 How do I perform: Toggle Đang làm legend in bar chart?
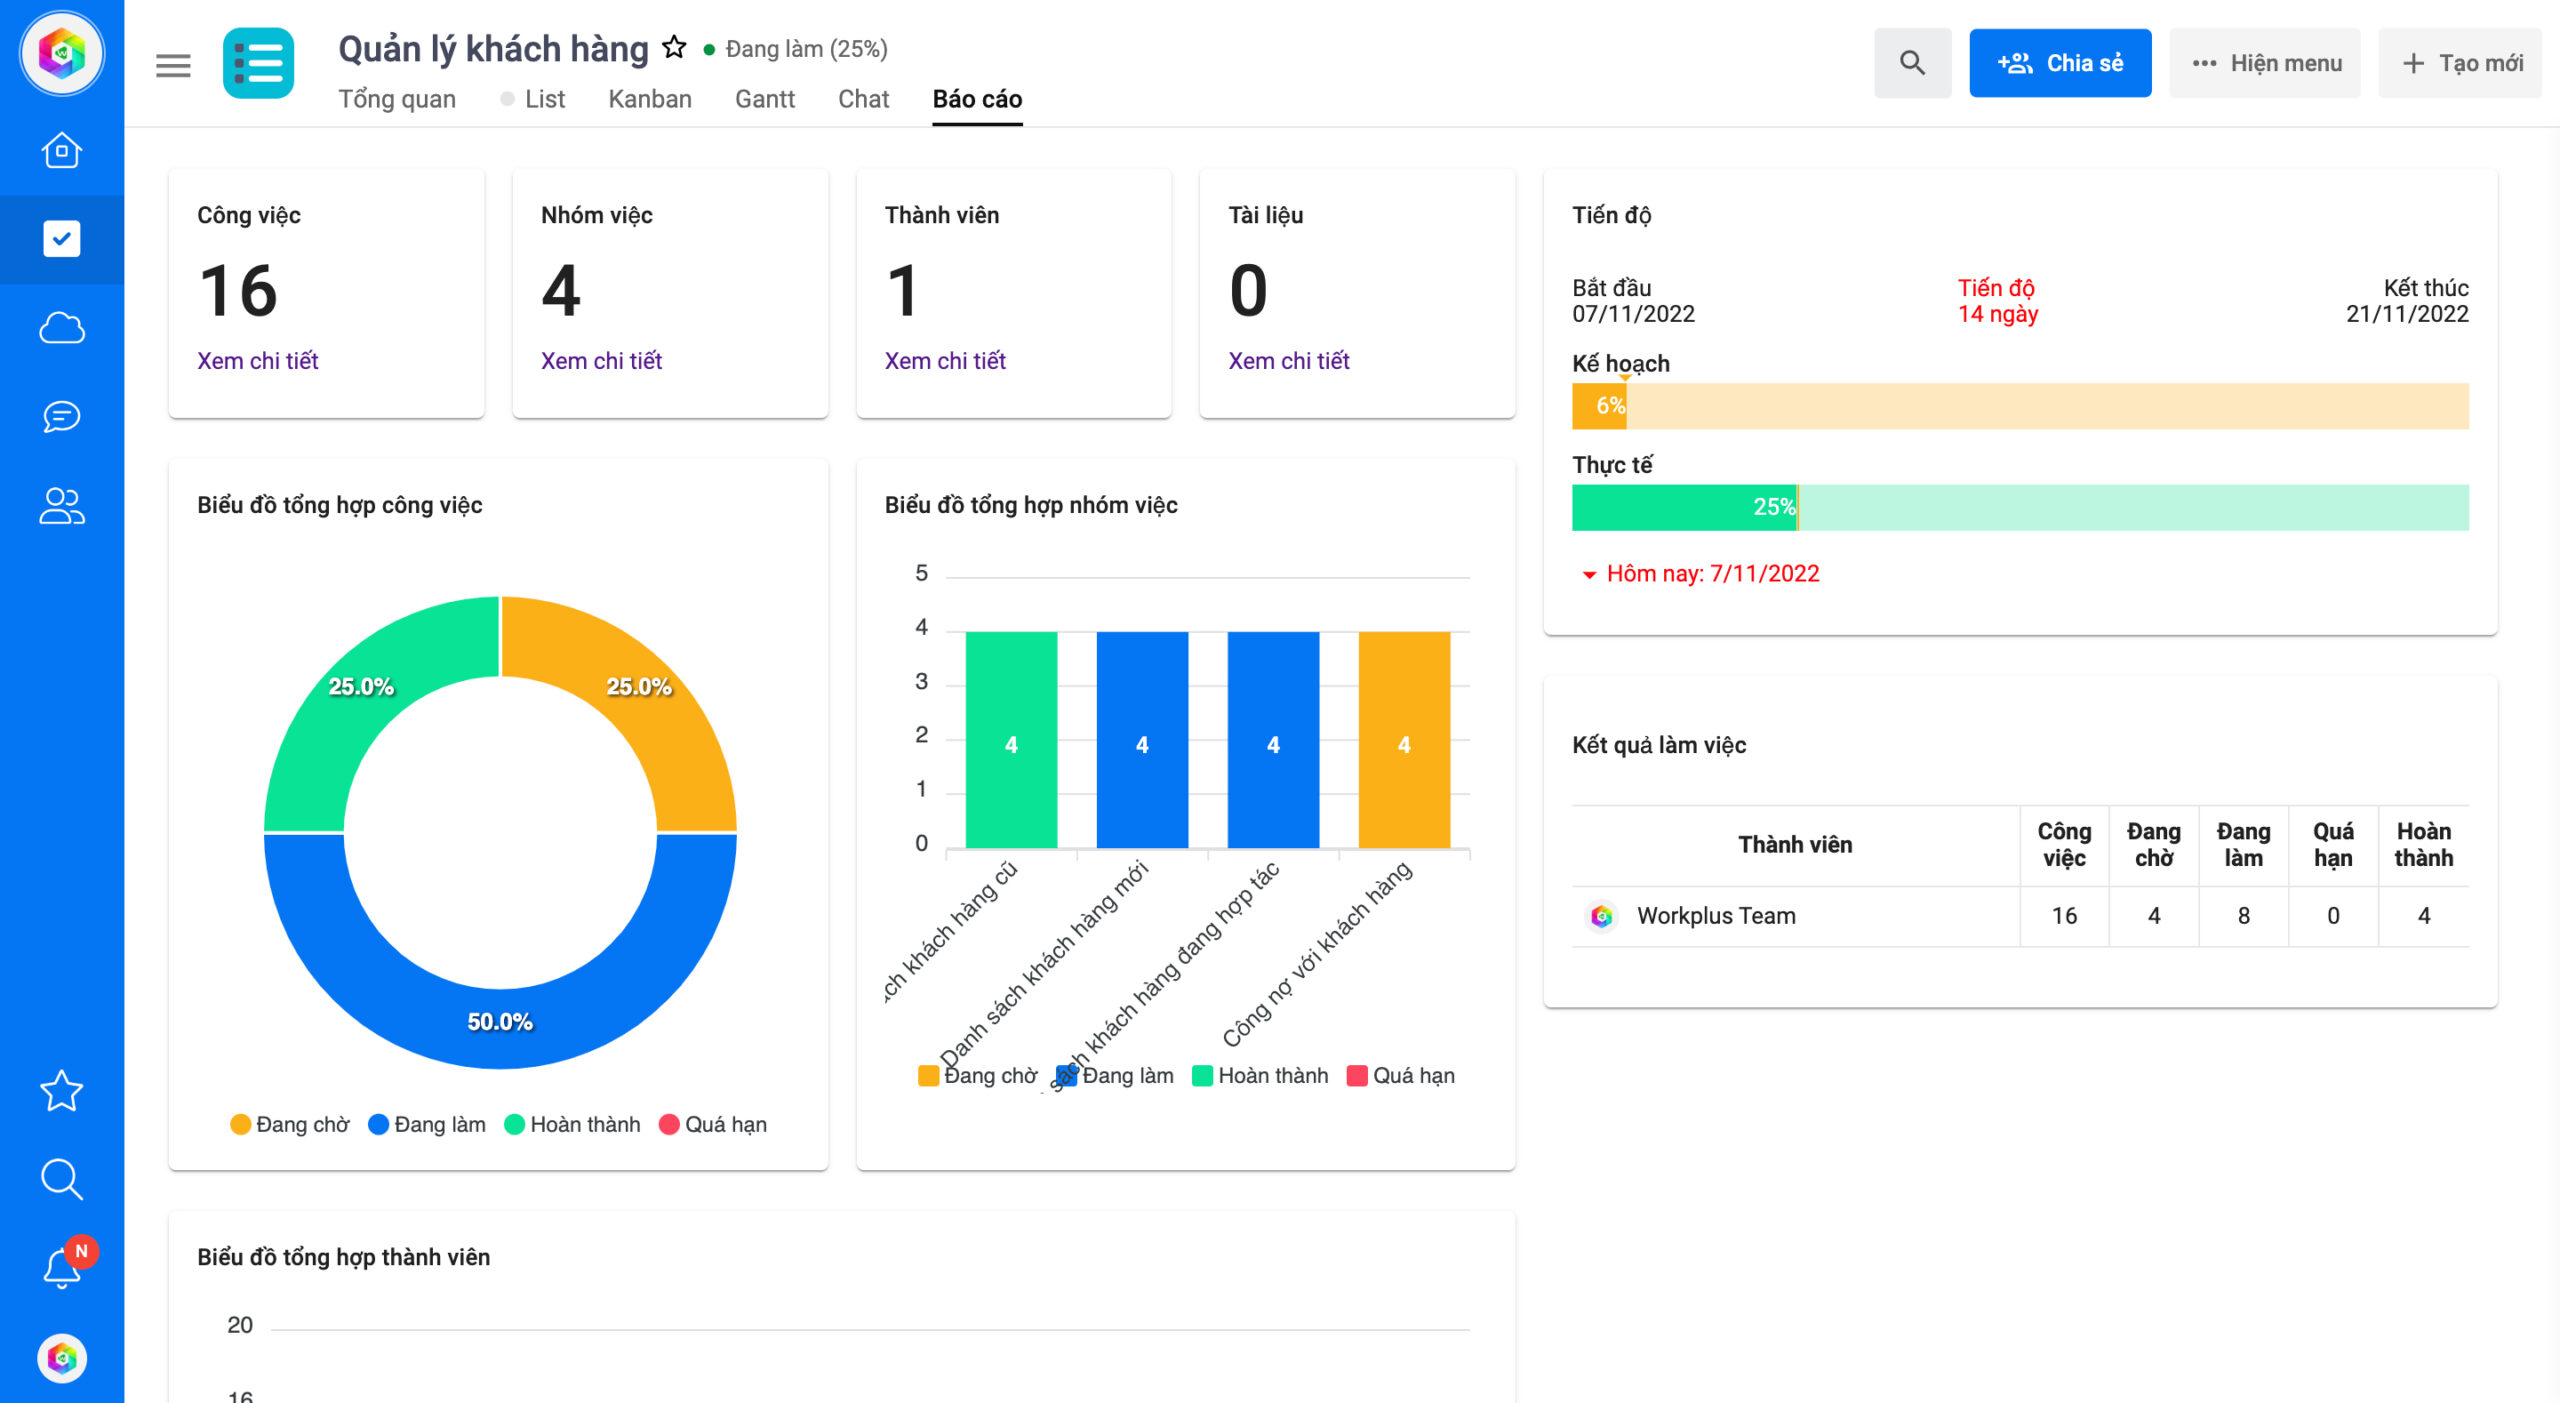tap(1116, 1076)
